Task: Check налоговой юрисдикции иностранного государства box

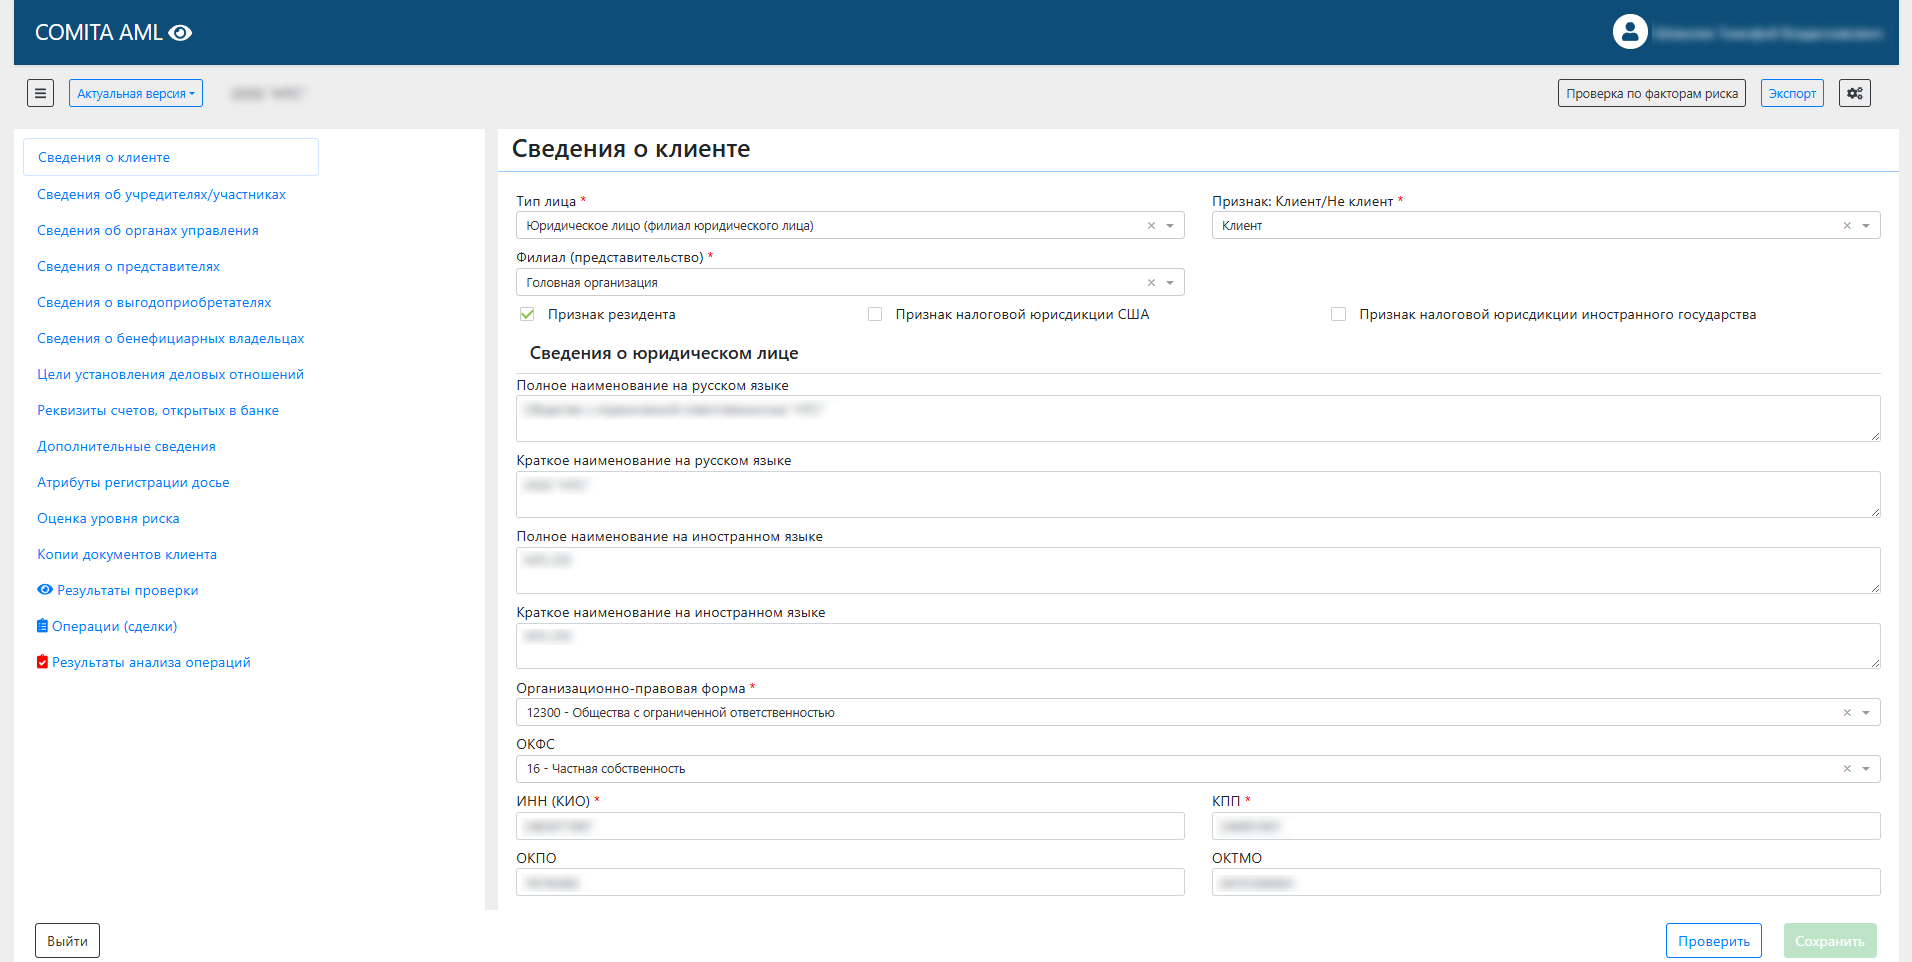Action: 1338,315
